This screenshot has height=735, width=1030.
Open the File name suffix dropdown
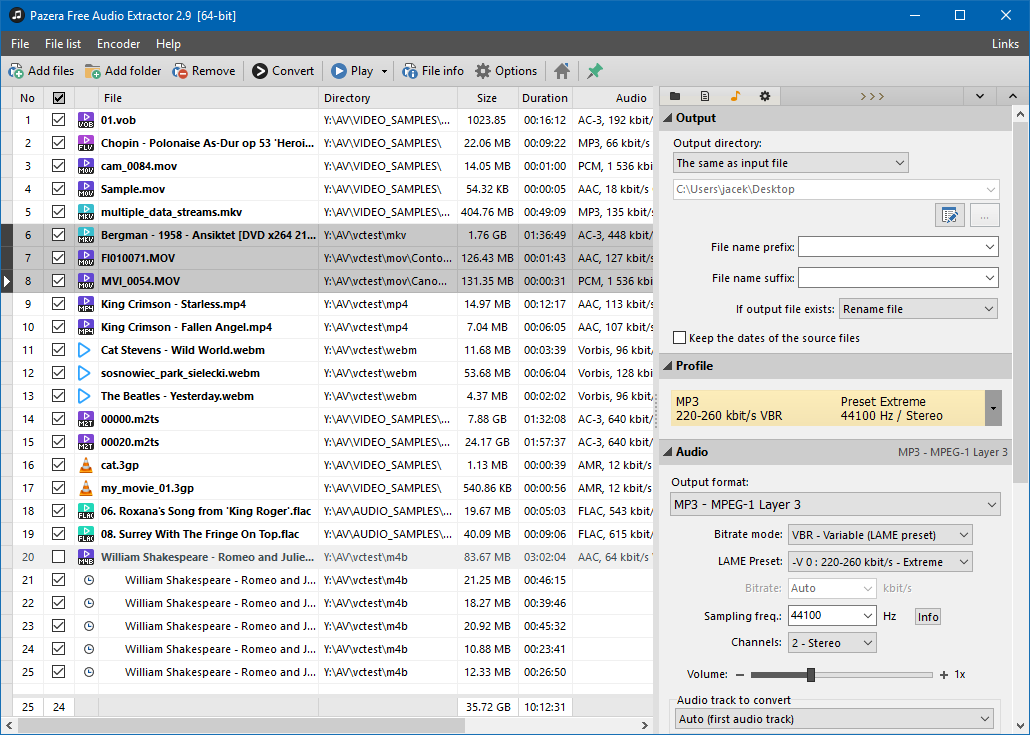pyautogui.click(x=989, y=278)
